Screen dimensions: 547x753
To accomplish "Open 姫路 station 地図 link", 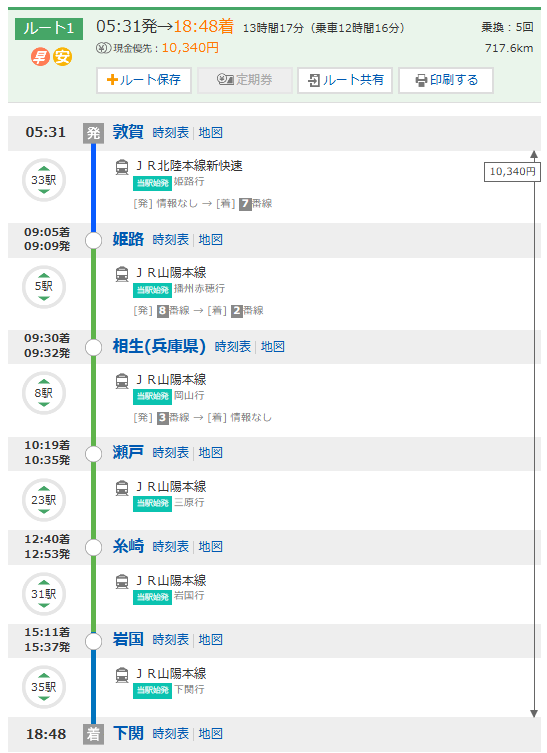I will click(x=210, y=239).
